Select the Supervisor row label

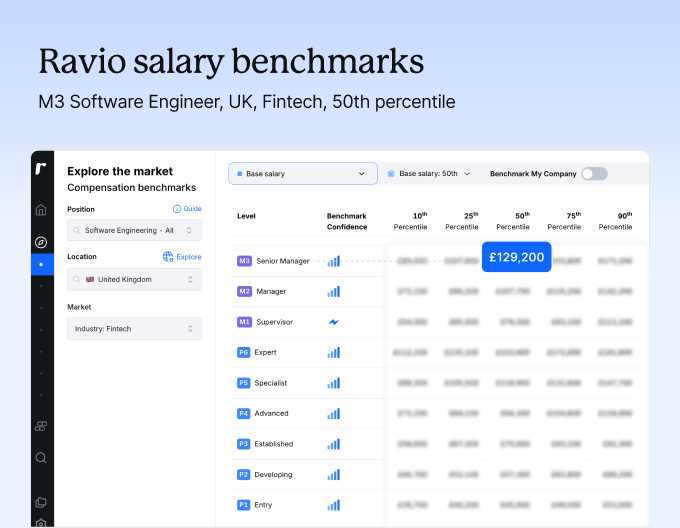pos(275,322)
